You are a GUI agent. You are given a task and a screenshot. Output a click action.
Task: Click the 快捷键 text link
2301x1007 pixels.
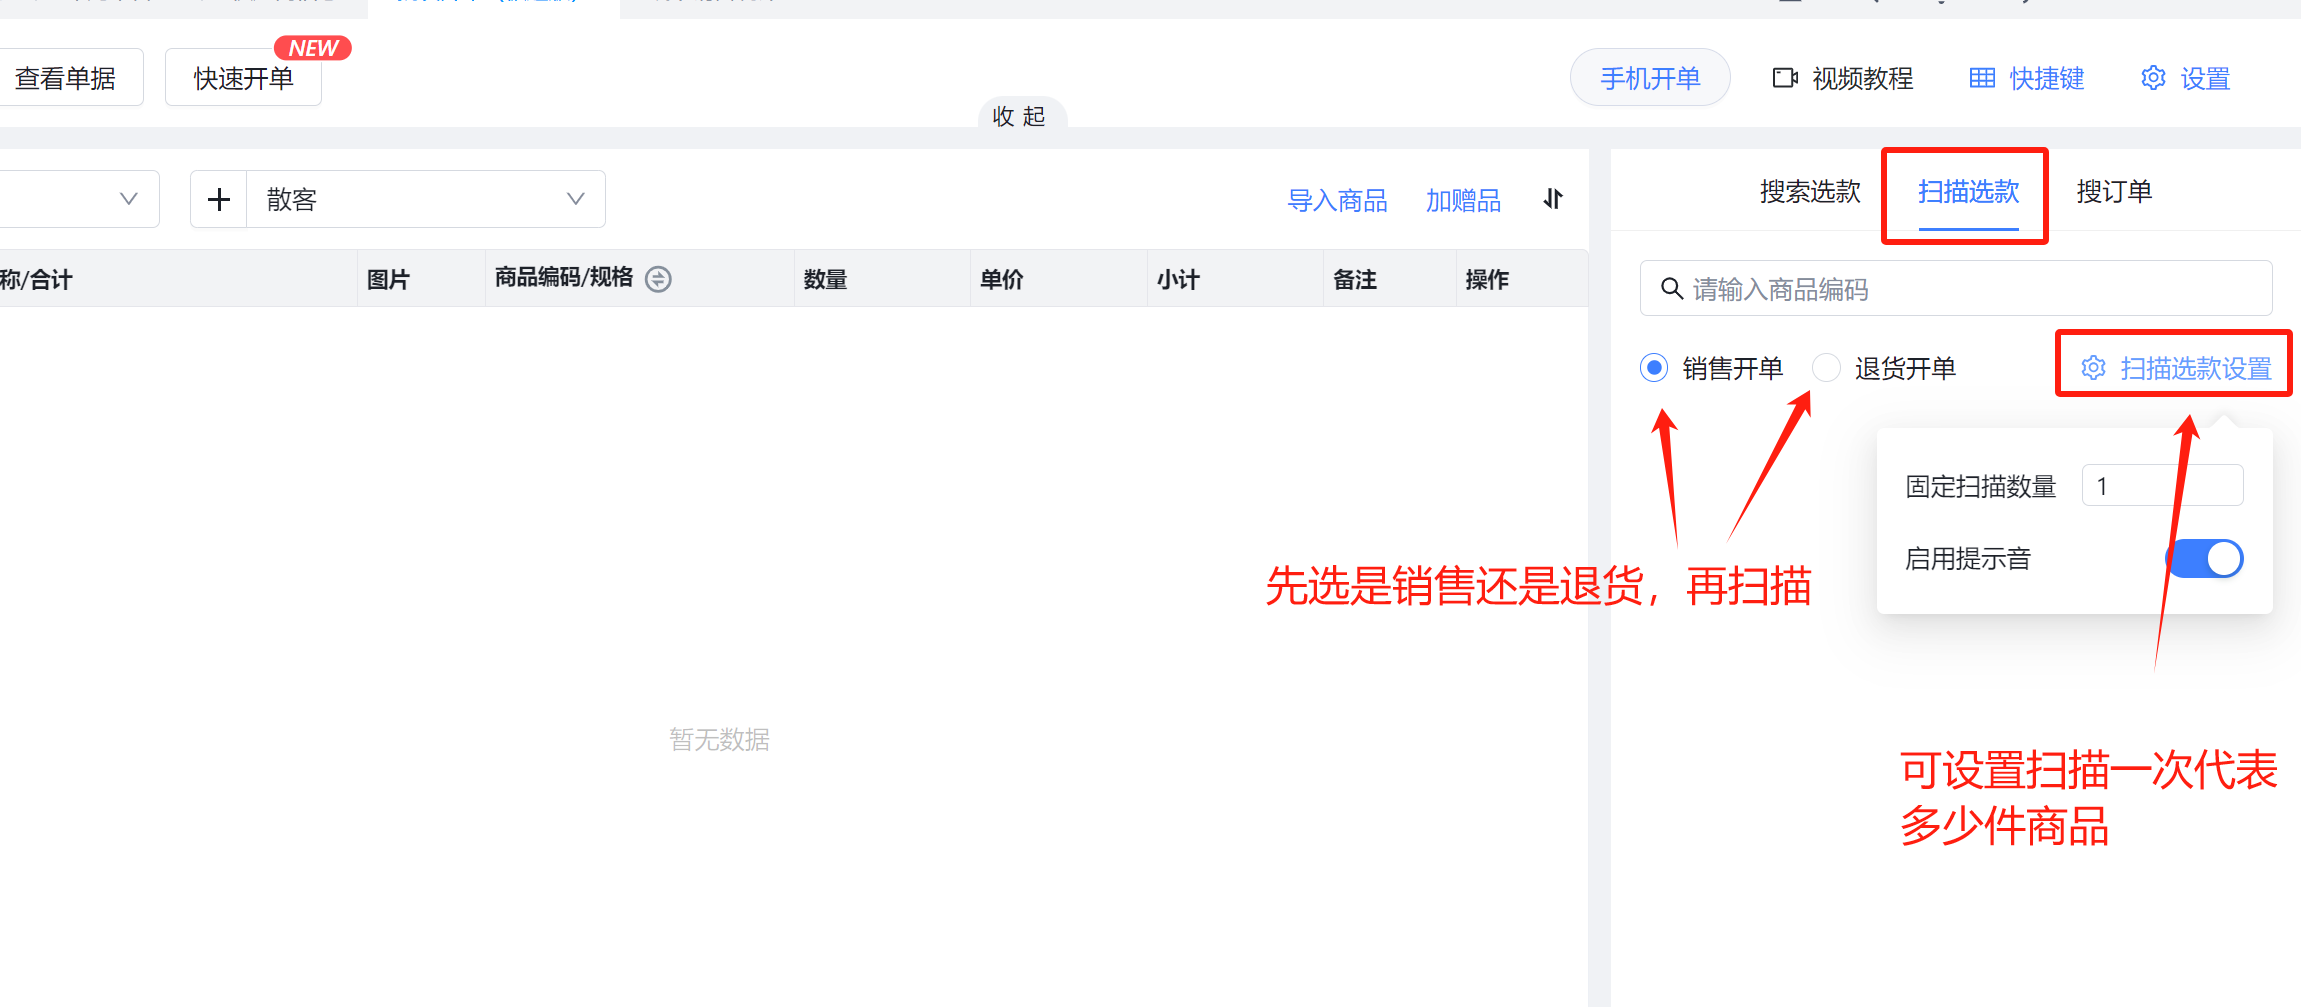2047,78
